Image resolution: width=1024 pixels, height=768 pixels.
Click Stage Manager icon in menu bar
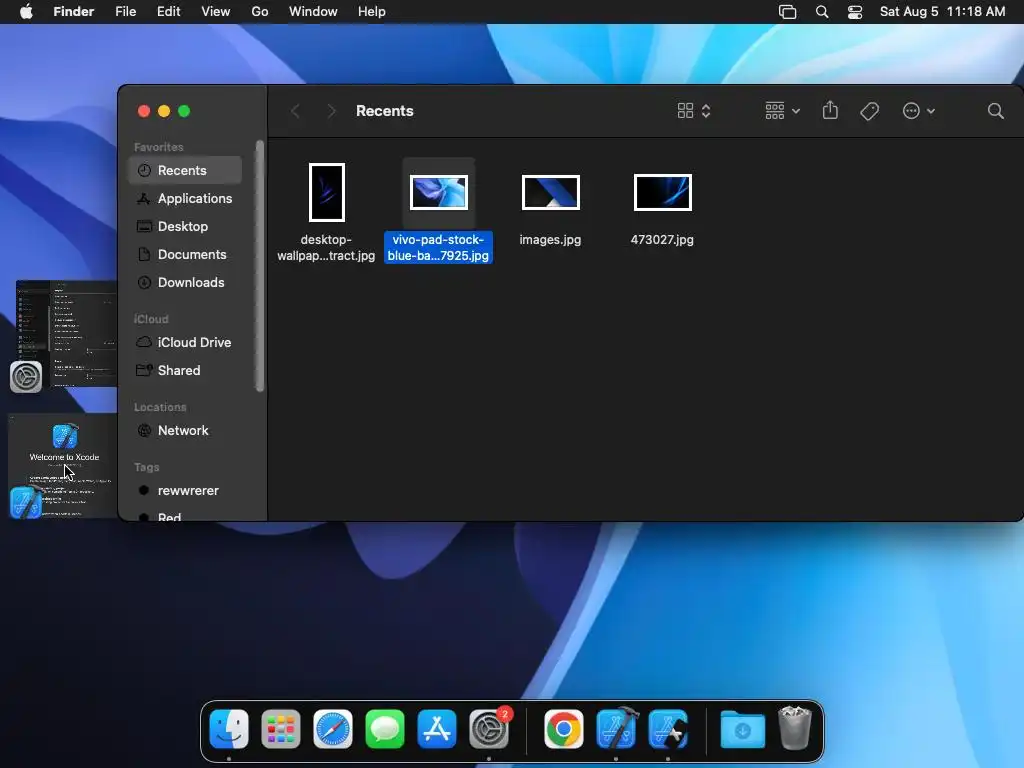(x=788, y=12)
